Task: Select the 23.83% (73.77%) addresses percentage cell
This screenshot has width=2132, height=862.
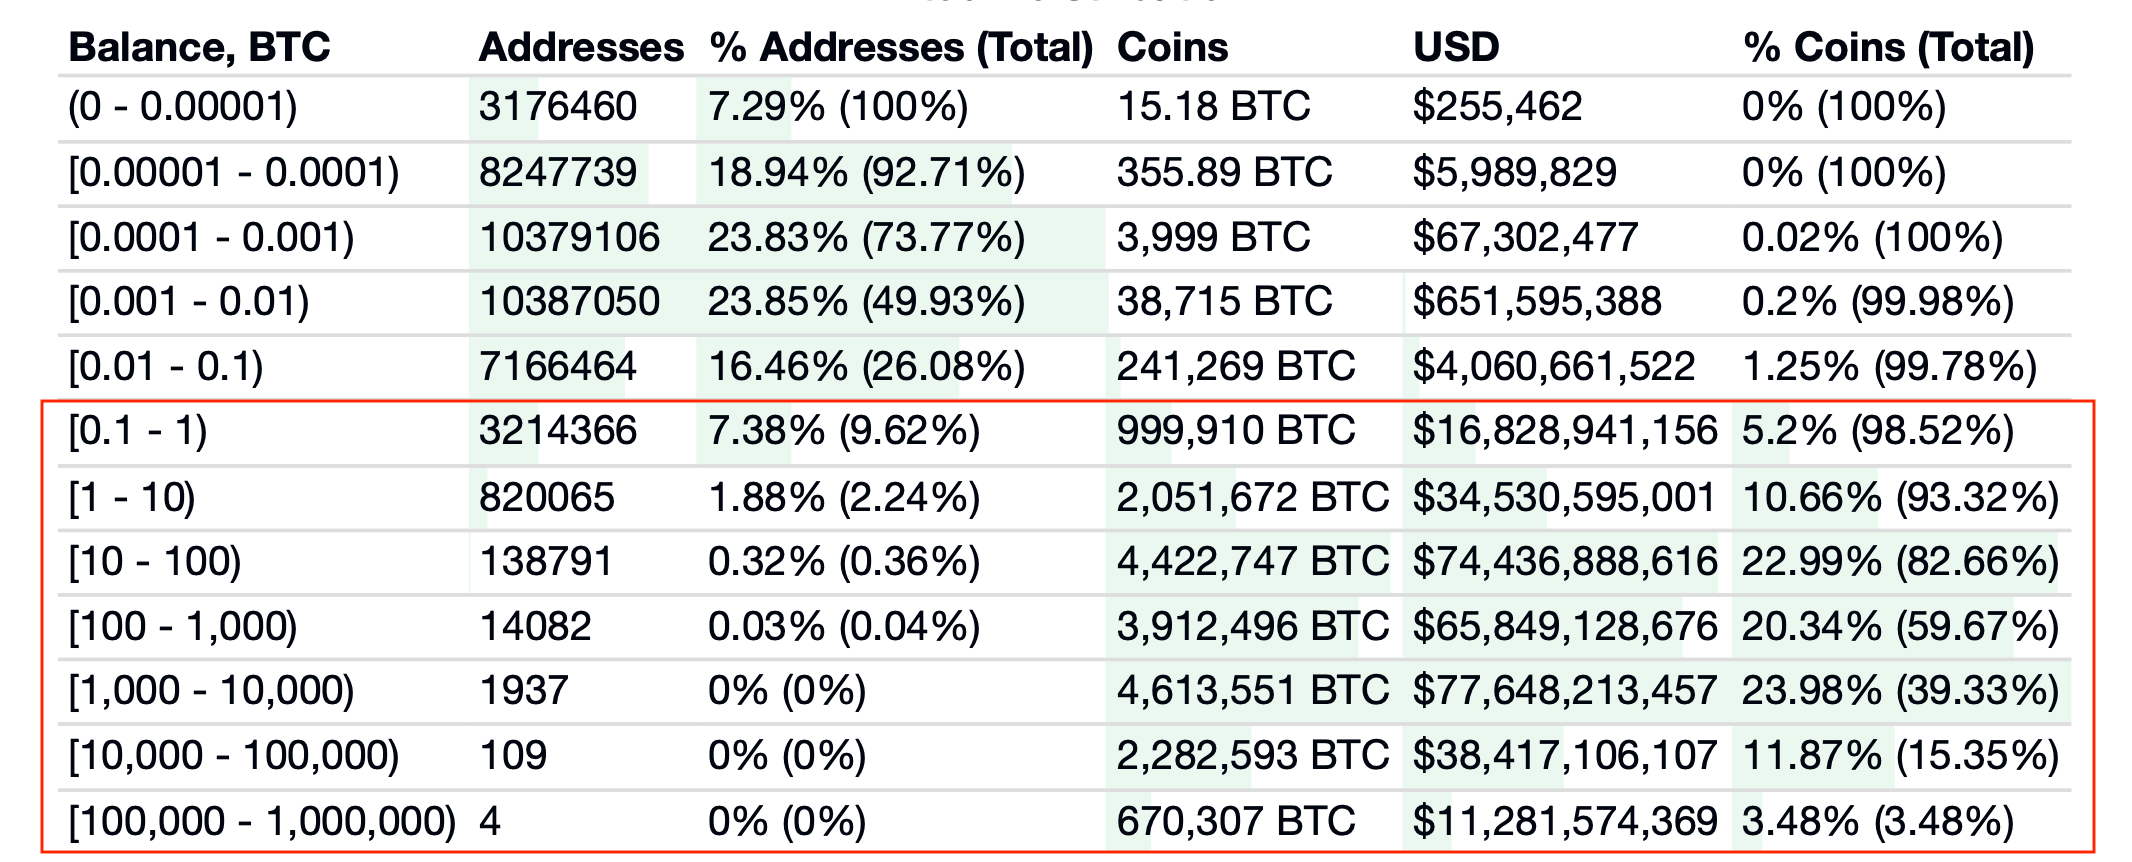Action: tap(866, 238)
